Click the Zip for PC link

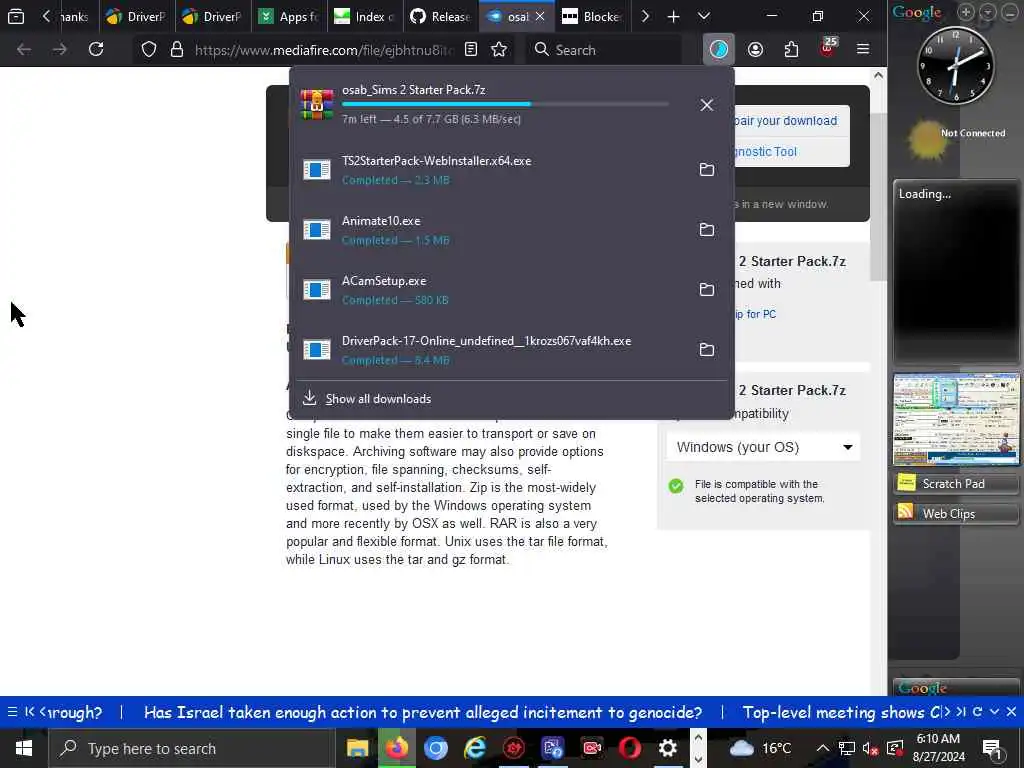coord(756,314)
